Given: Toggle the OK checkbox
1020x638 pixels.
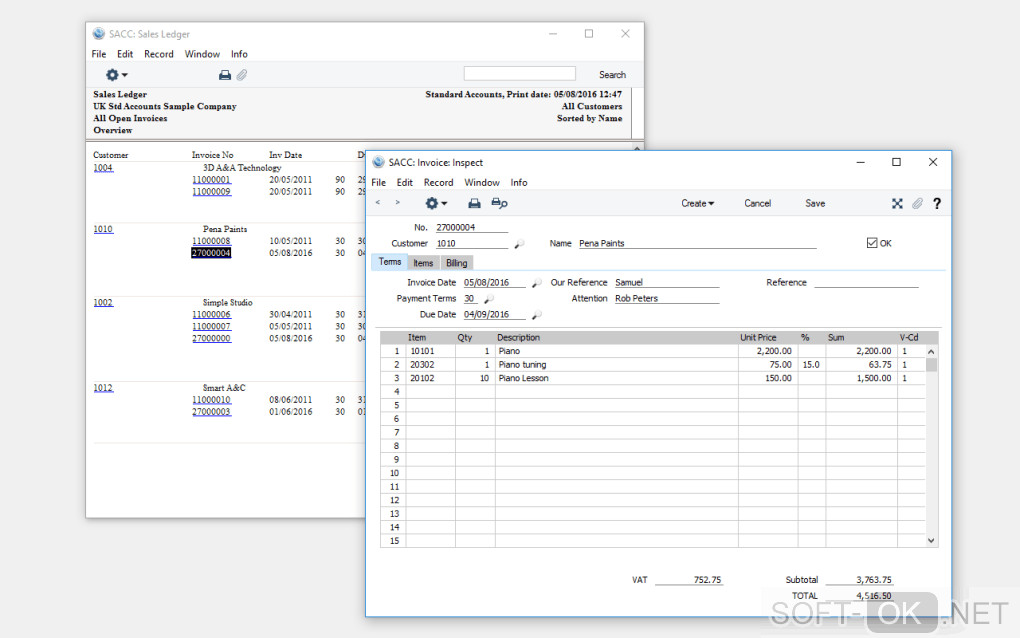Looking at the screenshot, I should tap(872, 243).
